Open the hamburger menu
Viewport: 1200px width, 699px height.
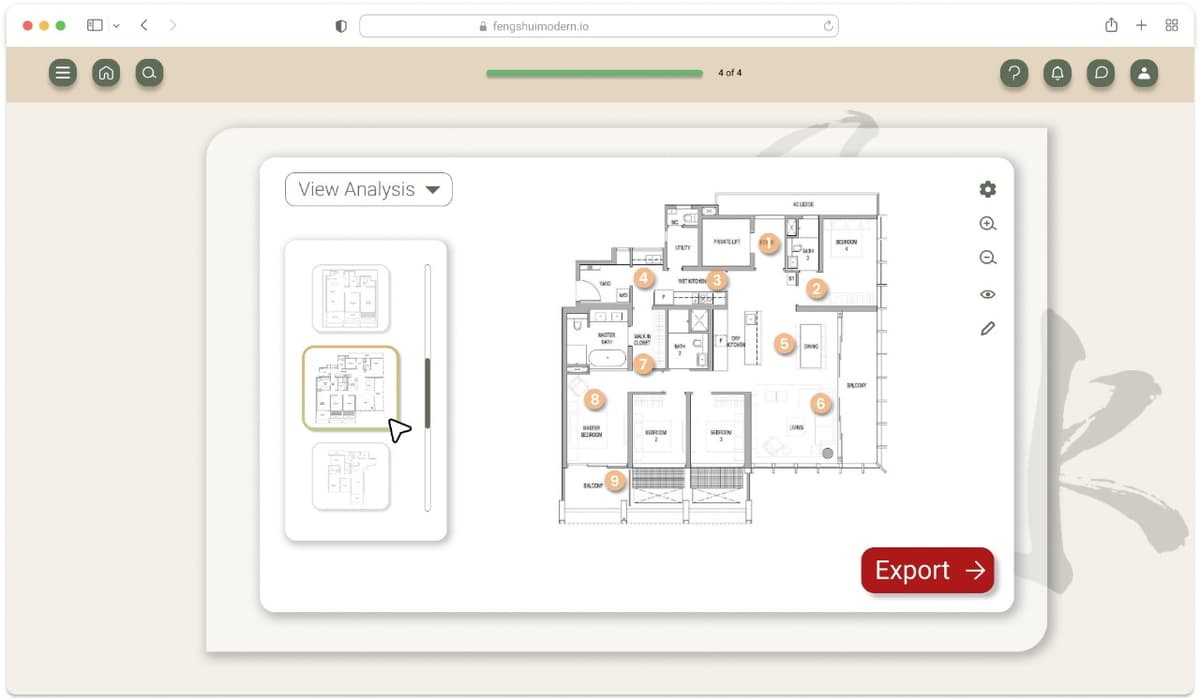63,72
